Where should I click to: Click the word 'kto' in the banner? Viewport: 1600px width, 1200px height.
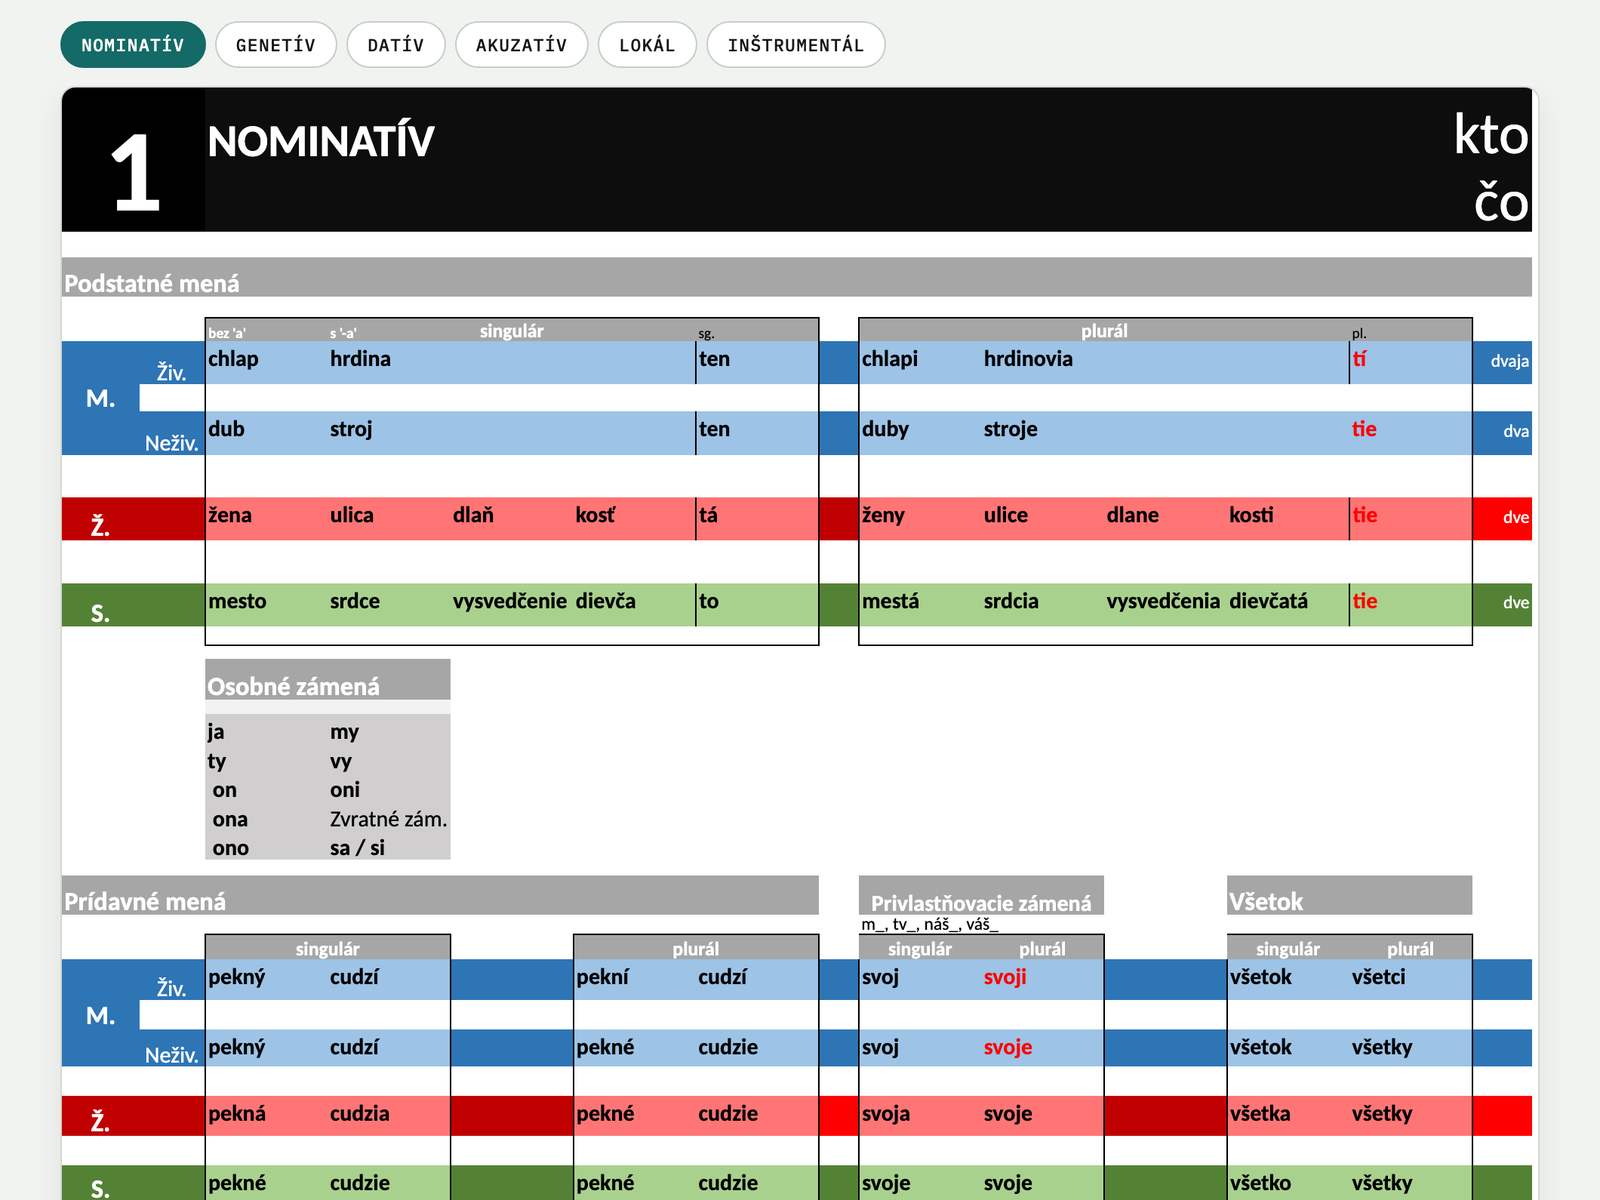point(1490,134)
